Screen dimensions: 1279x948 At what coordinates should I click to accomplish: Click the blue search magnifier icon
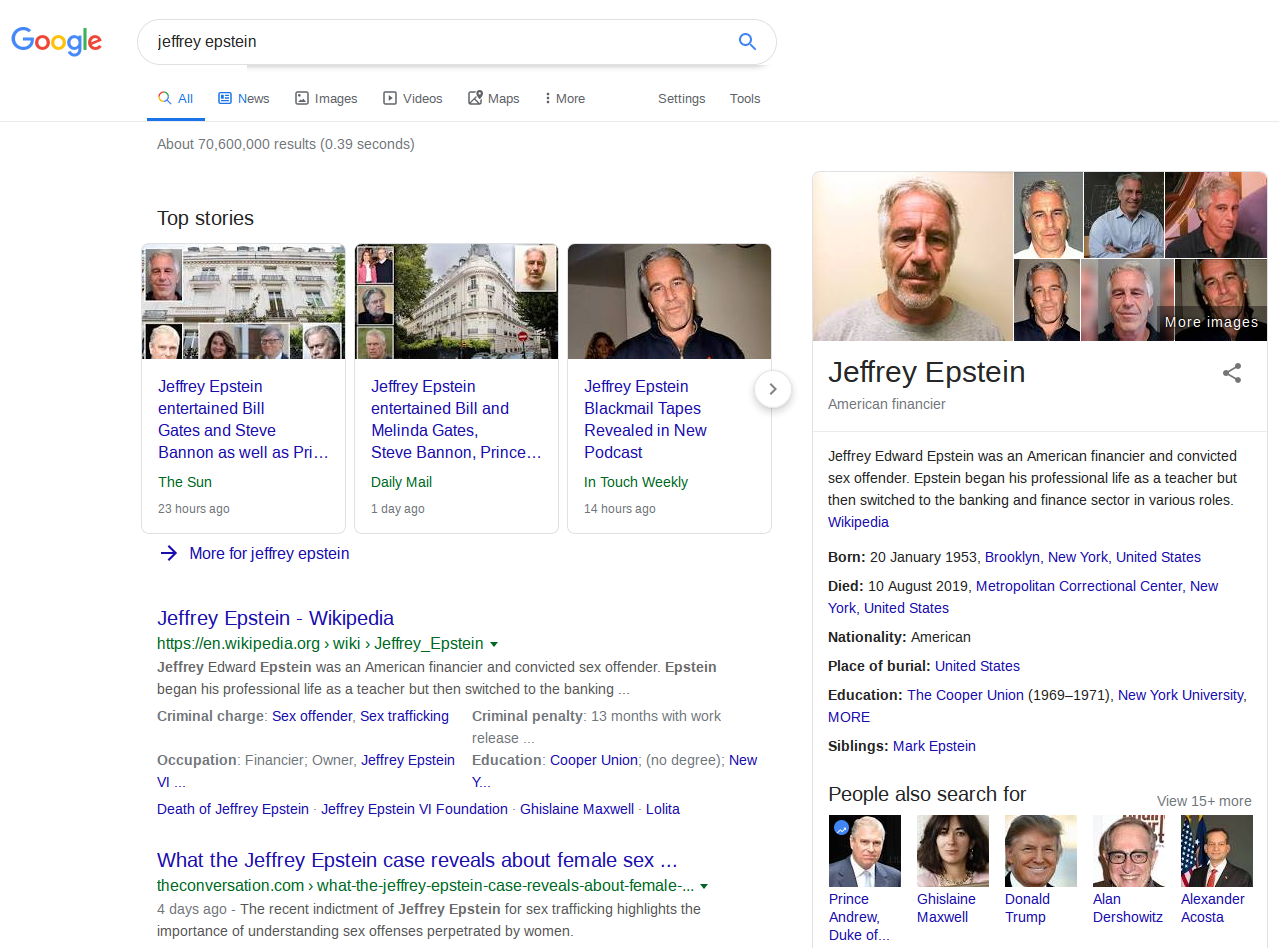click(746, 42)
